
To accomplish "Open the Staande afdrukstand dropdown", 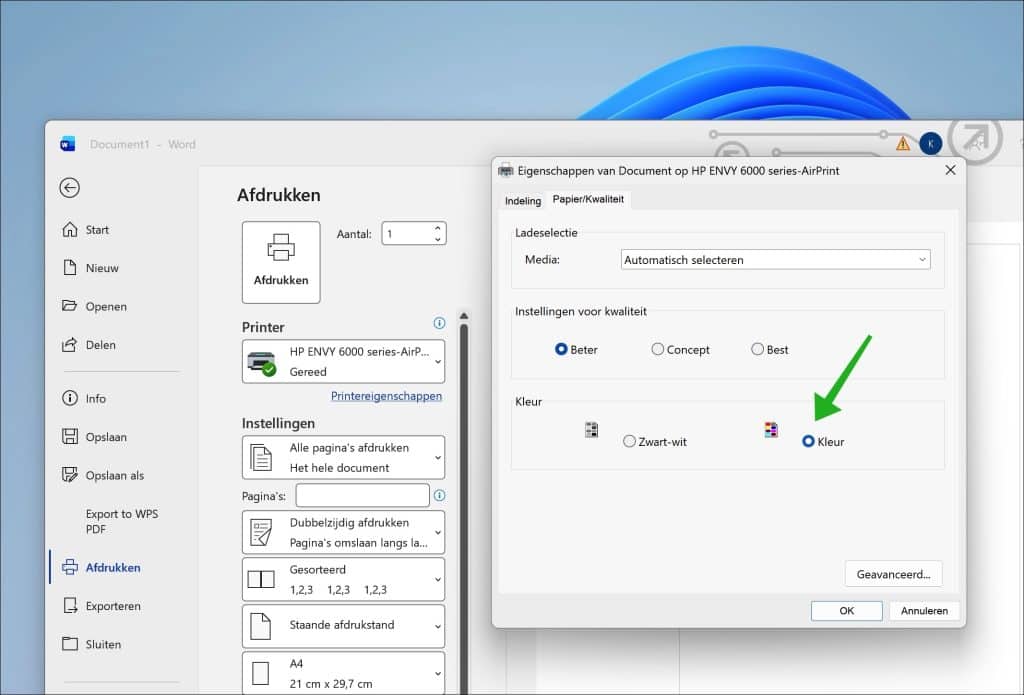I will point(344,626).
